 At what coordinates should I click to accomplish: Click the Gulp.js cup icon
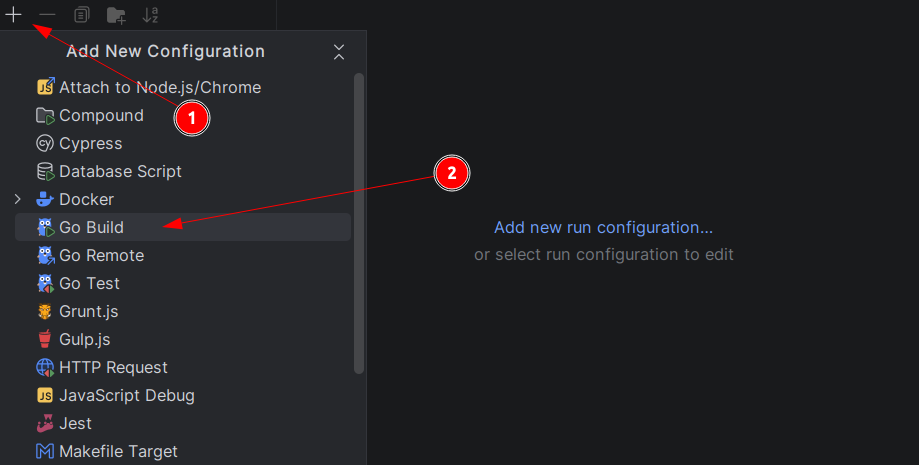click(45, 339)
